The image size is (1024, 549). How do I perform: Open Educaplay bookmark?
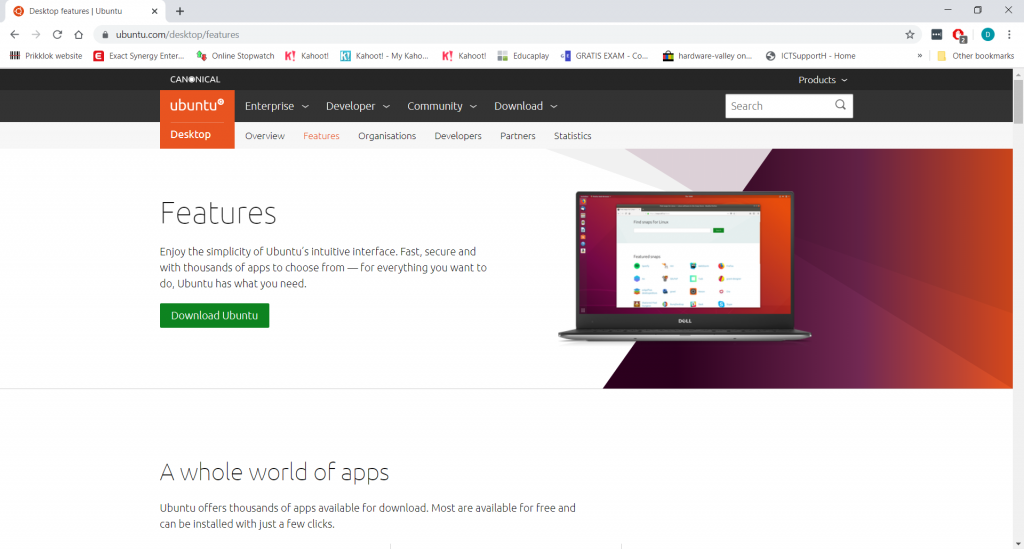[523, 56]
